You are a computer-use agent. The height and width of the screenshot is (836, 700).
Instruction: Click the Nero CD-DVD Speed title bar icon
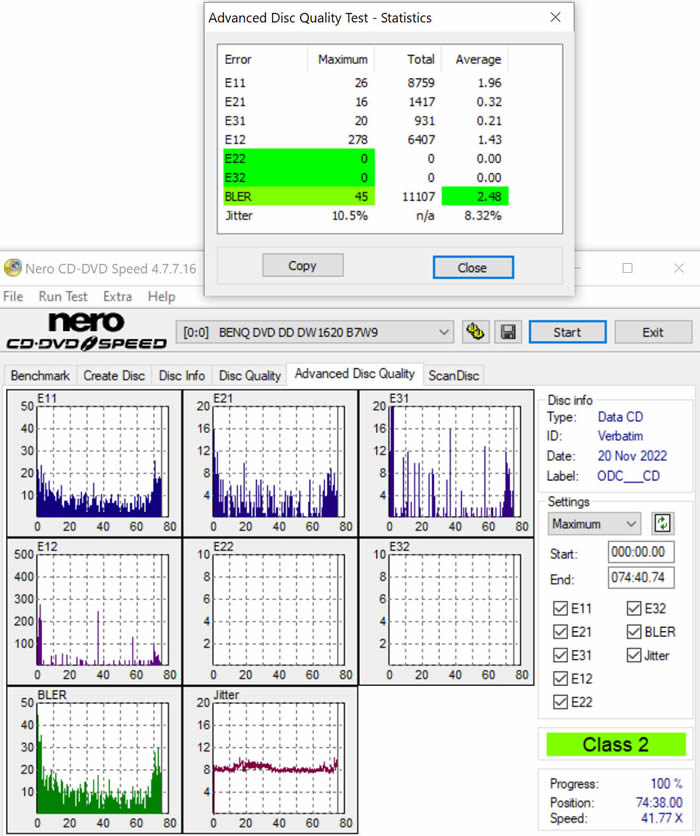(x=12, y=268)
